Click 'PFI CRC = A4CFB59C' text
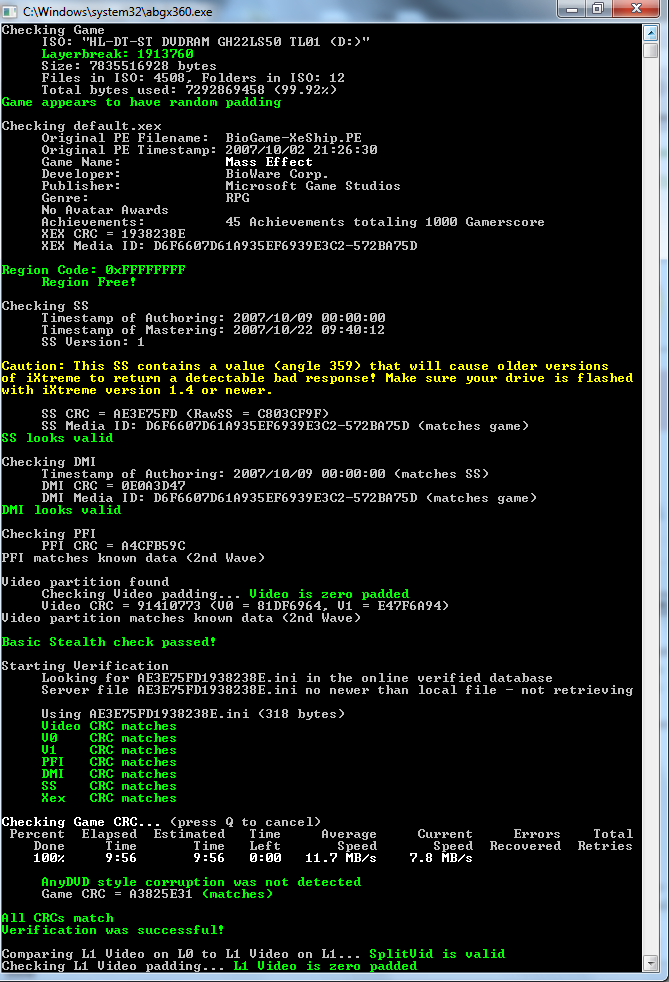This screenshot has width=669, height=982. tap(113, 545)
